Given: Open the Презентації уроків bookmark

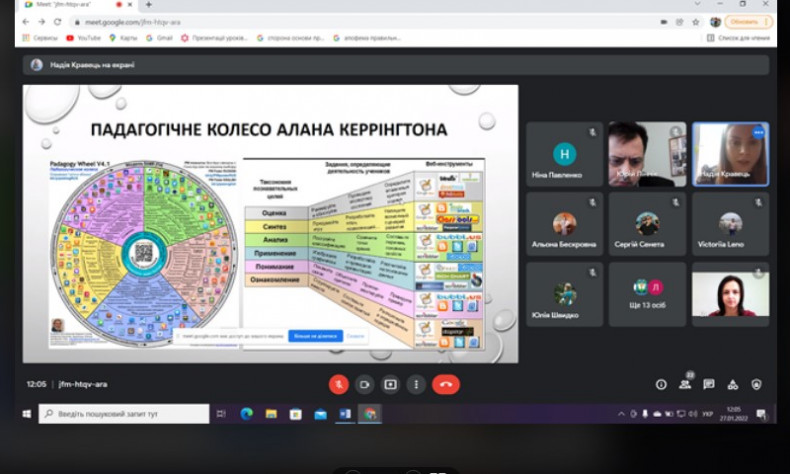Looking at the screenshot, I should tap(215, 38).
